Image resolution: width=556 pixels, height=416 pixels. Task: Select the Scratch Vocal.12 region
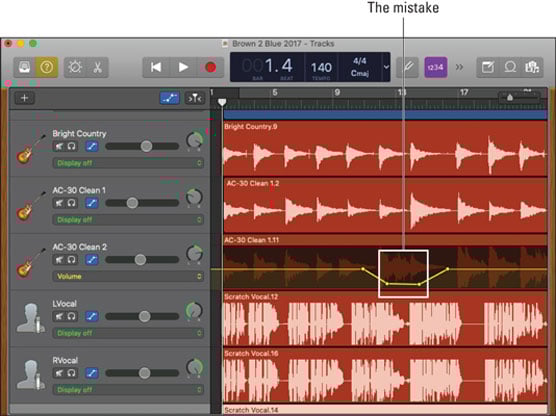(385, 318)
